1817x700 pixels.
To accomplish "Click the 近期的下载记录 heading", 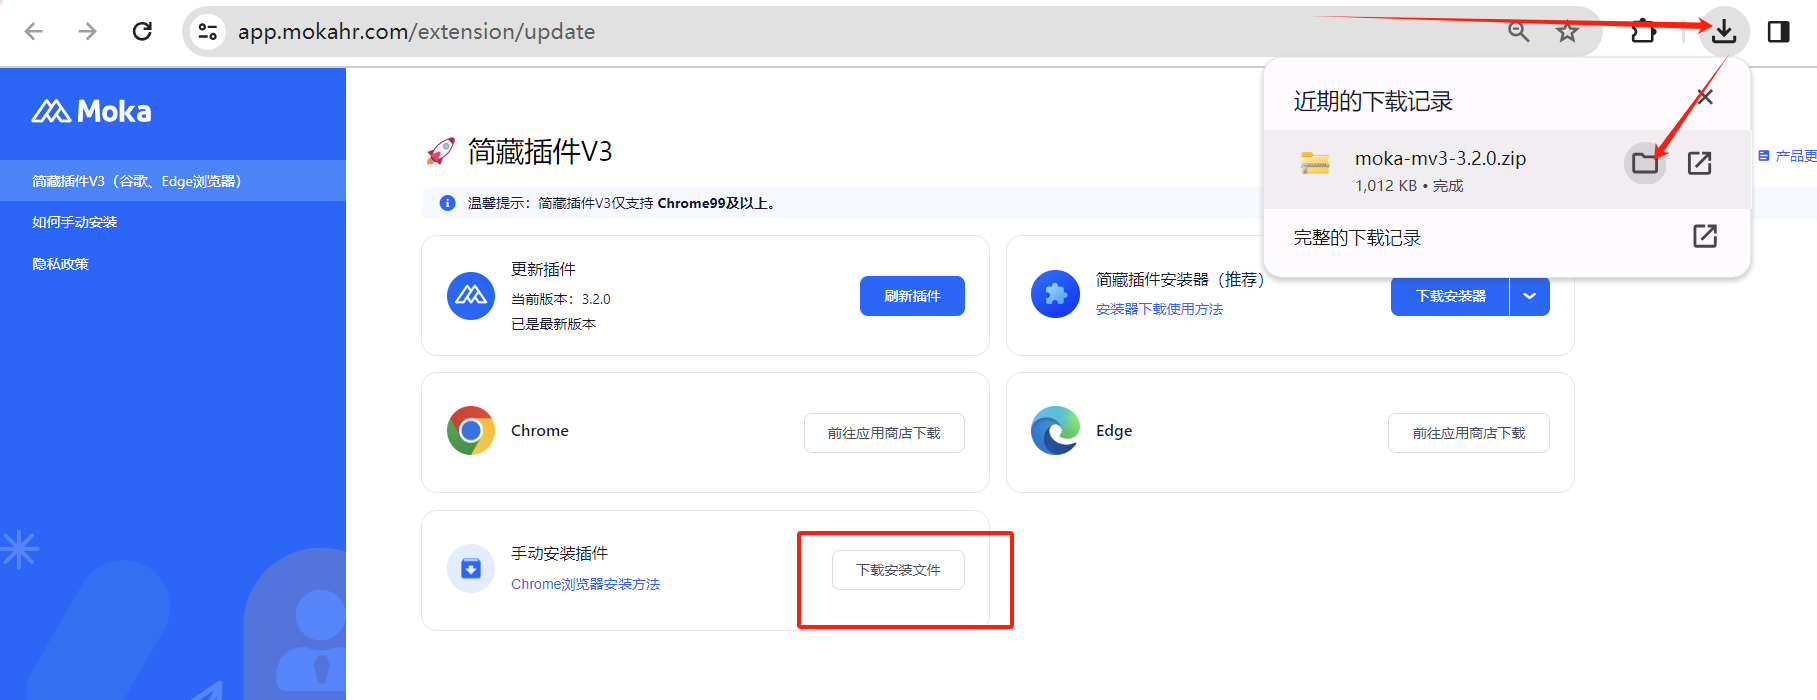I will [1373, 101].
